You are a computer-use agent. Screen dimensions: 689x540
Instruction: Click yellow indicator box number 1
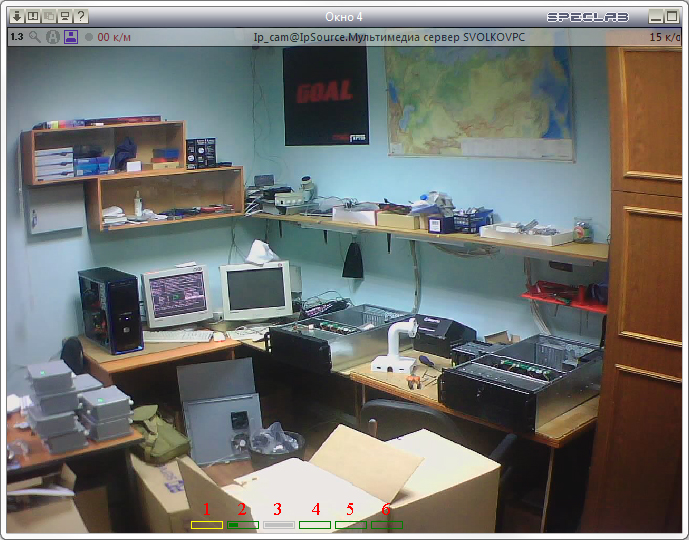pyautogui.click(x=207, y=525)
